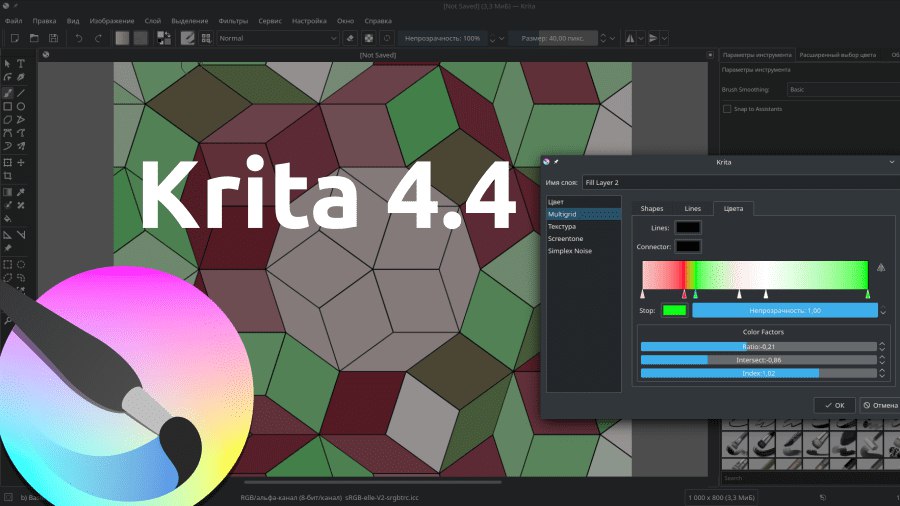Select the Crop tool
900x506 pixels.
pyautogui.click(x=7, y=176)
